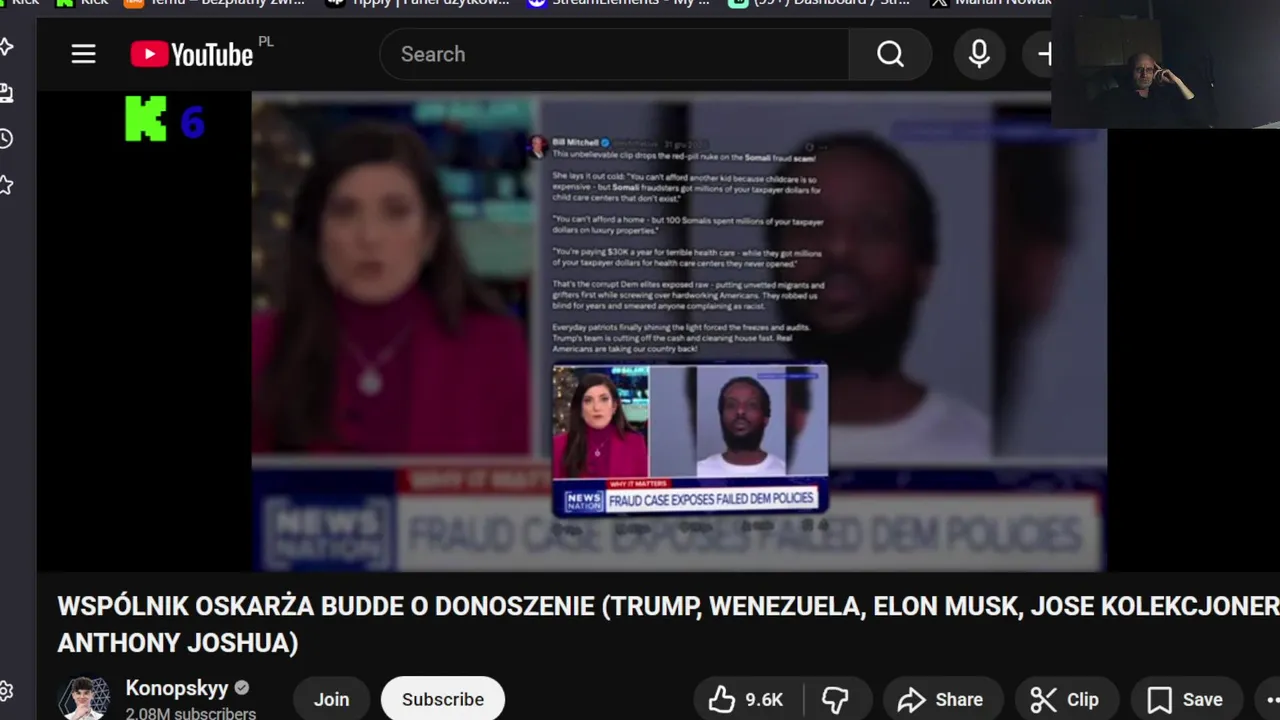The width and height of the screenshot is (1280, 720).
Task: Click the magnifier search button
Action: click(890, 54)
